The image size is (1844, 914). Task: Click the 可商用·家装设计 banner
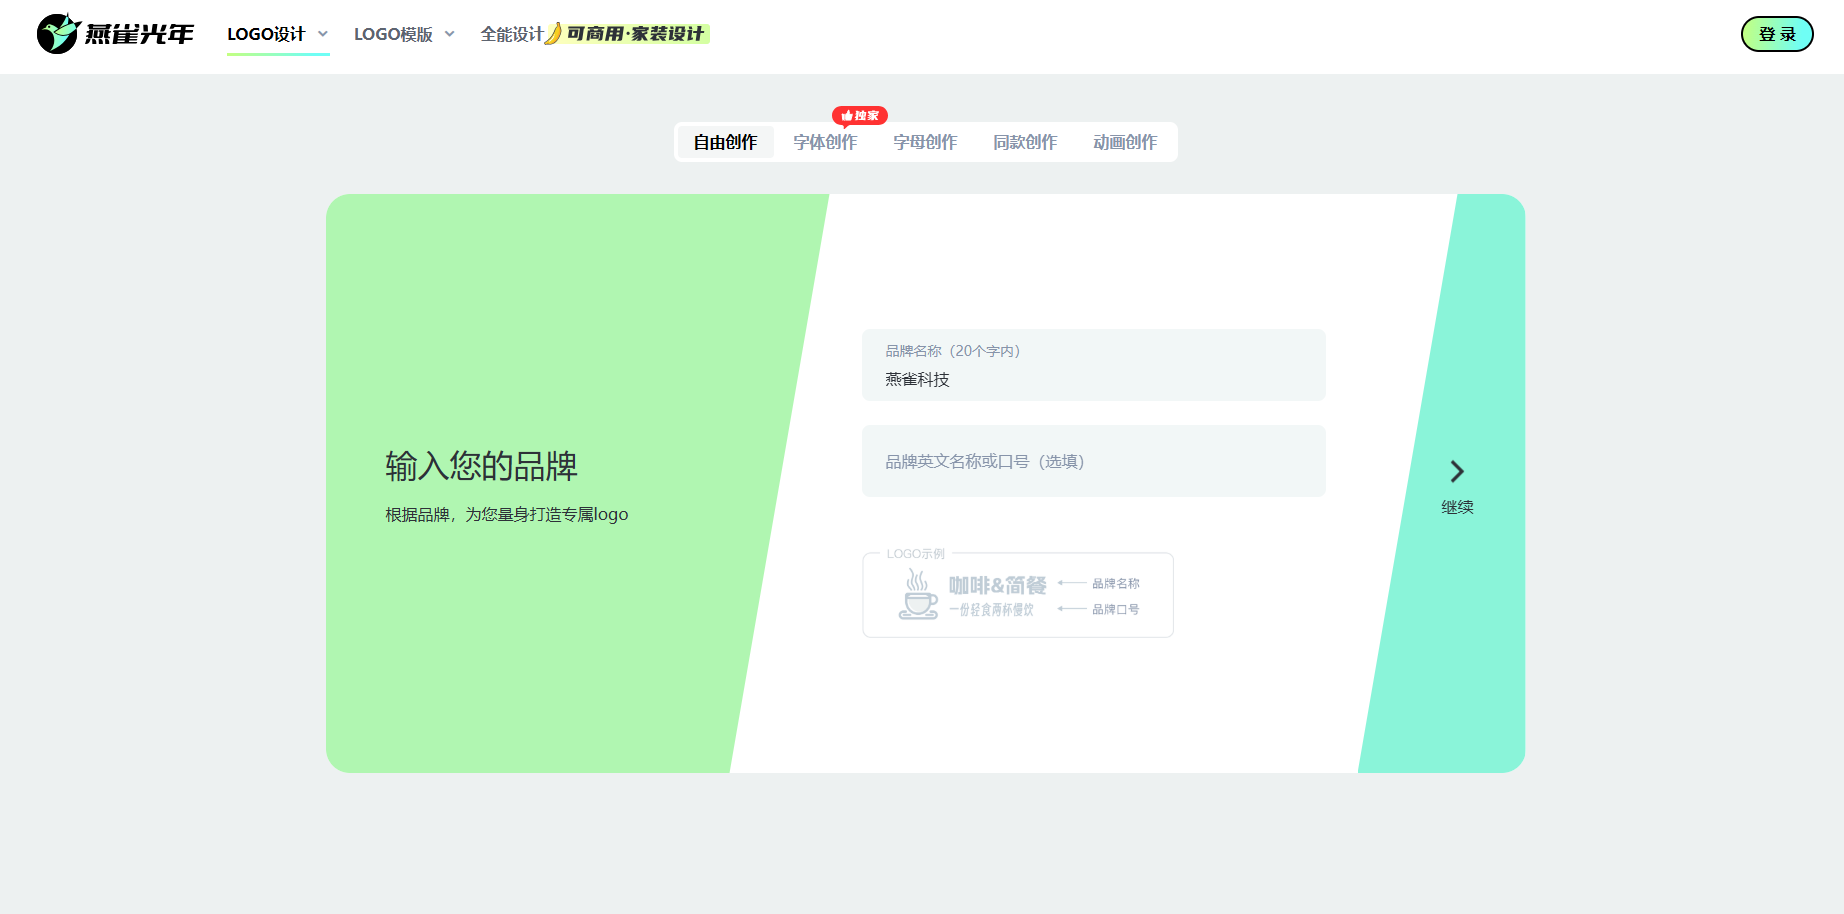coord(636,34)
